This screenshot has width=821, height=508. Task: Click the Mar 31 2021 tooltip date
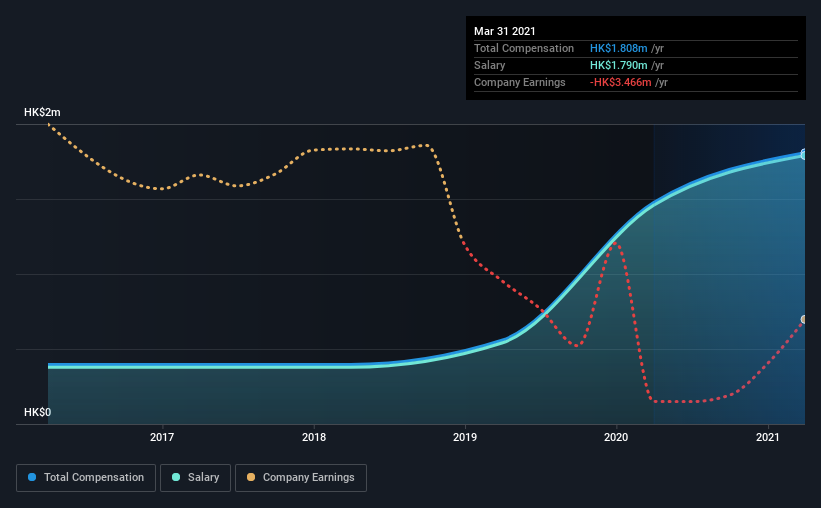(505, 31)
